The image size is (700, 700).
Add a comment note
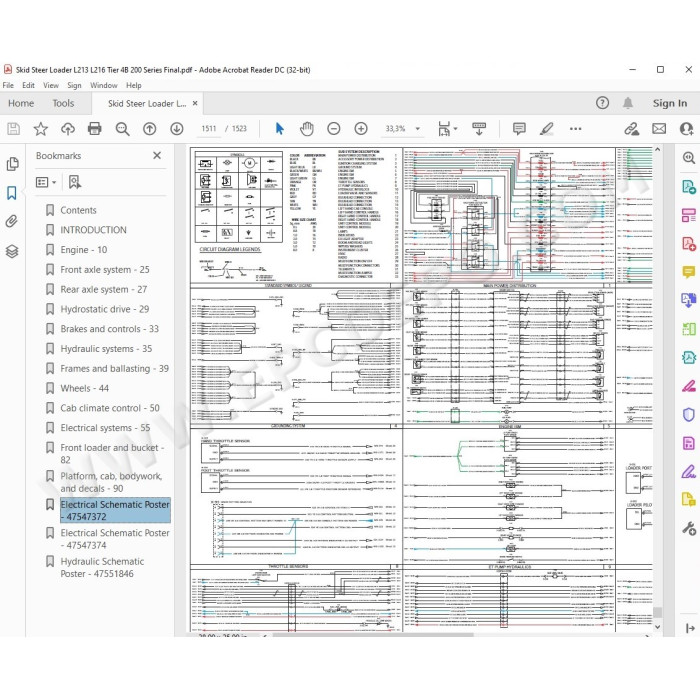519,129
